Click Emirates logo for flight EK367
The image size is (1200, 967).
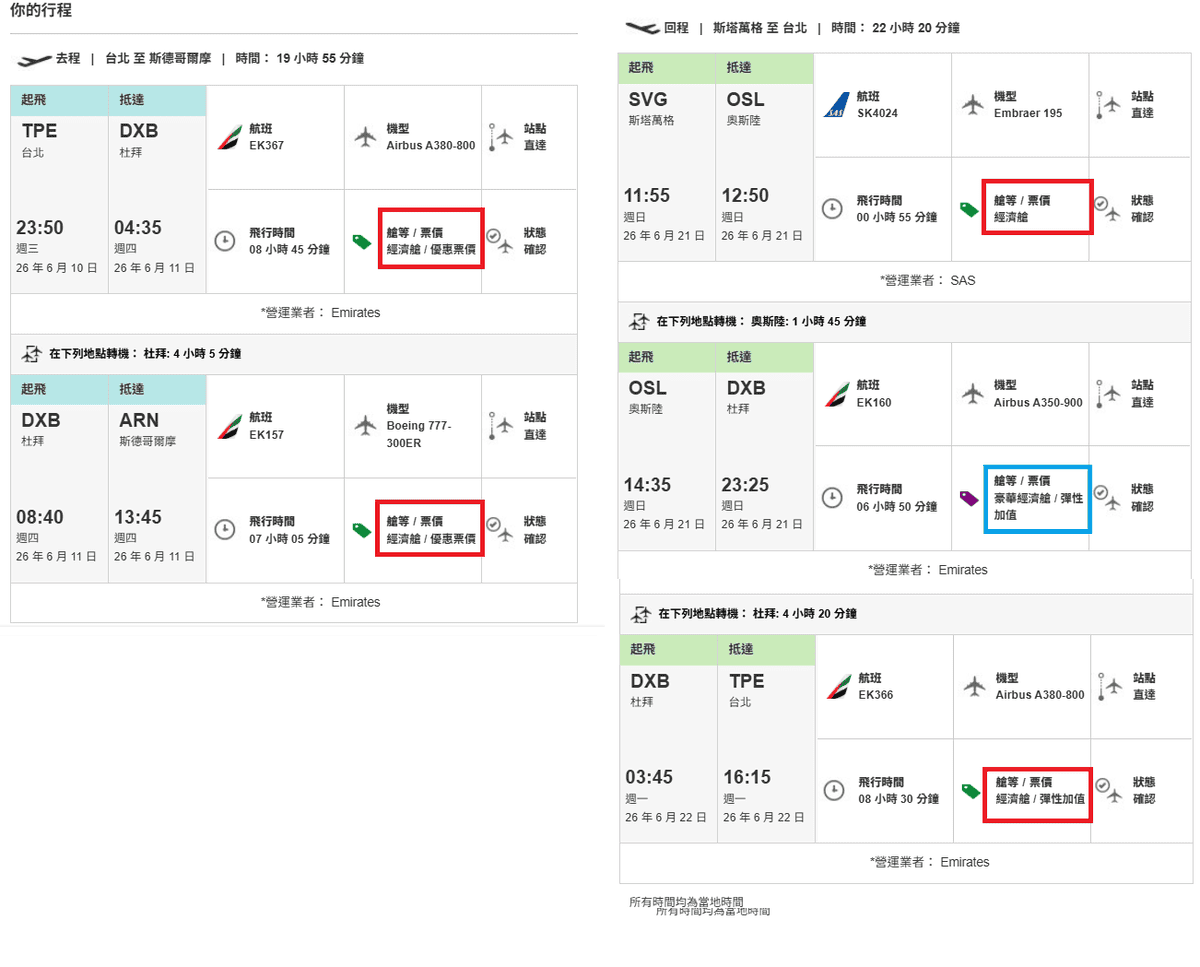pos(229,137)
